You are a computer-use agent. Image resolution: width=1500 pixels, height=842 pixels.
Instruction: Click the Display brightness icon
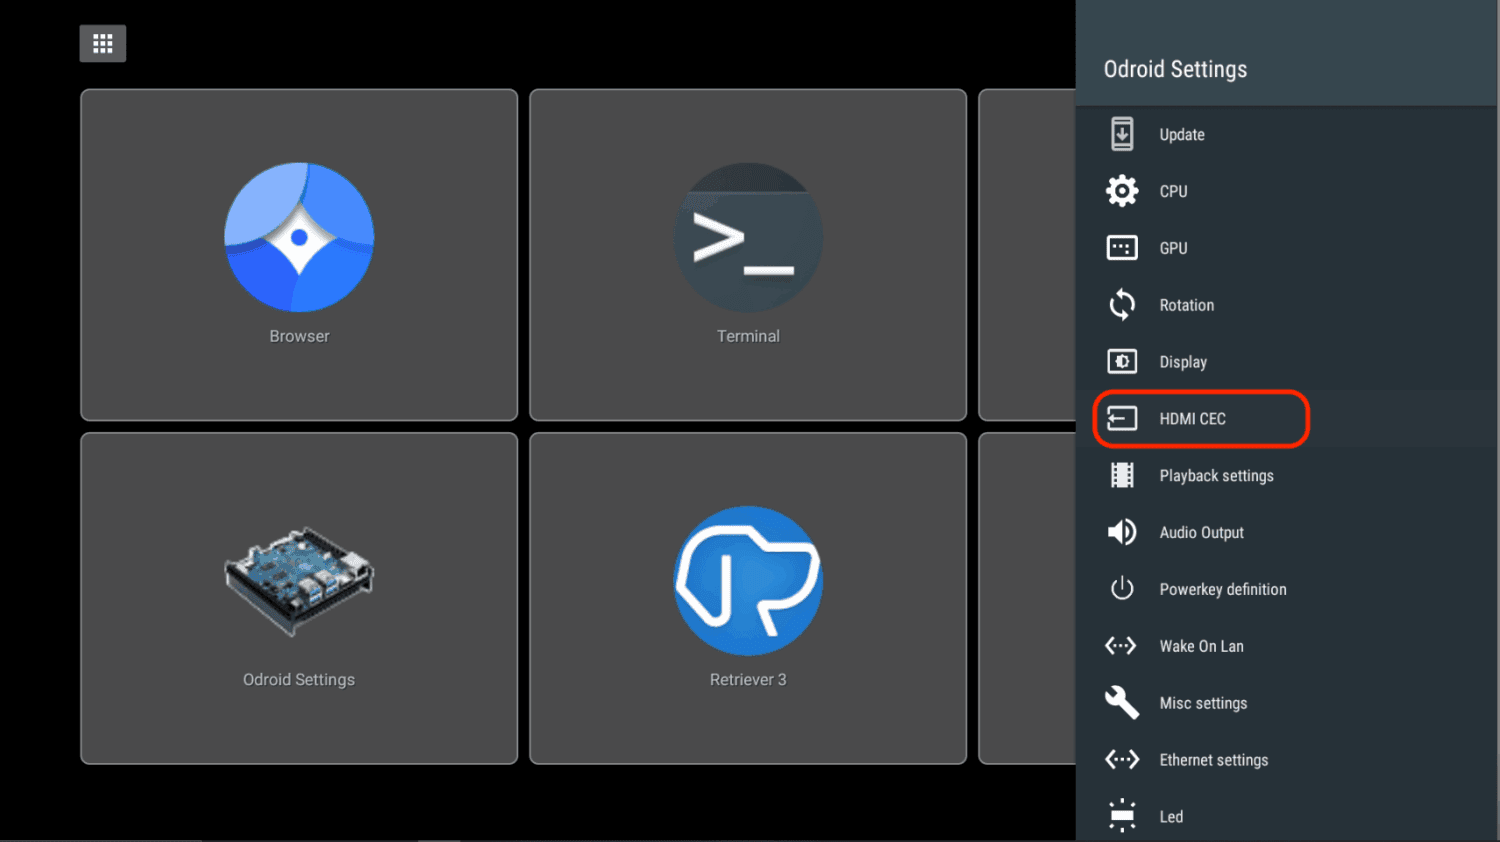click(1122, 362)
